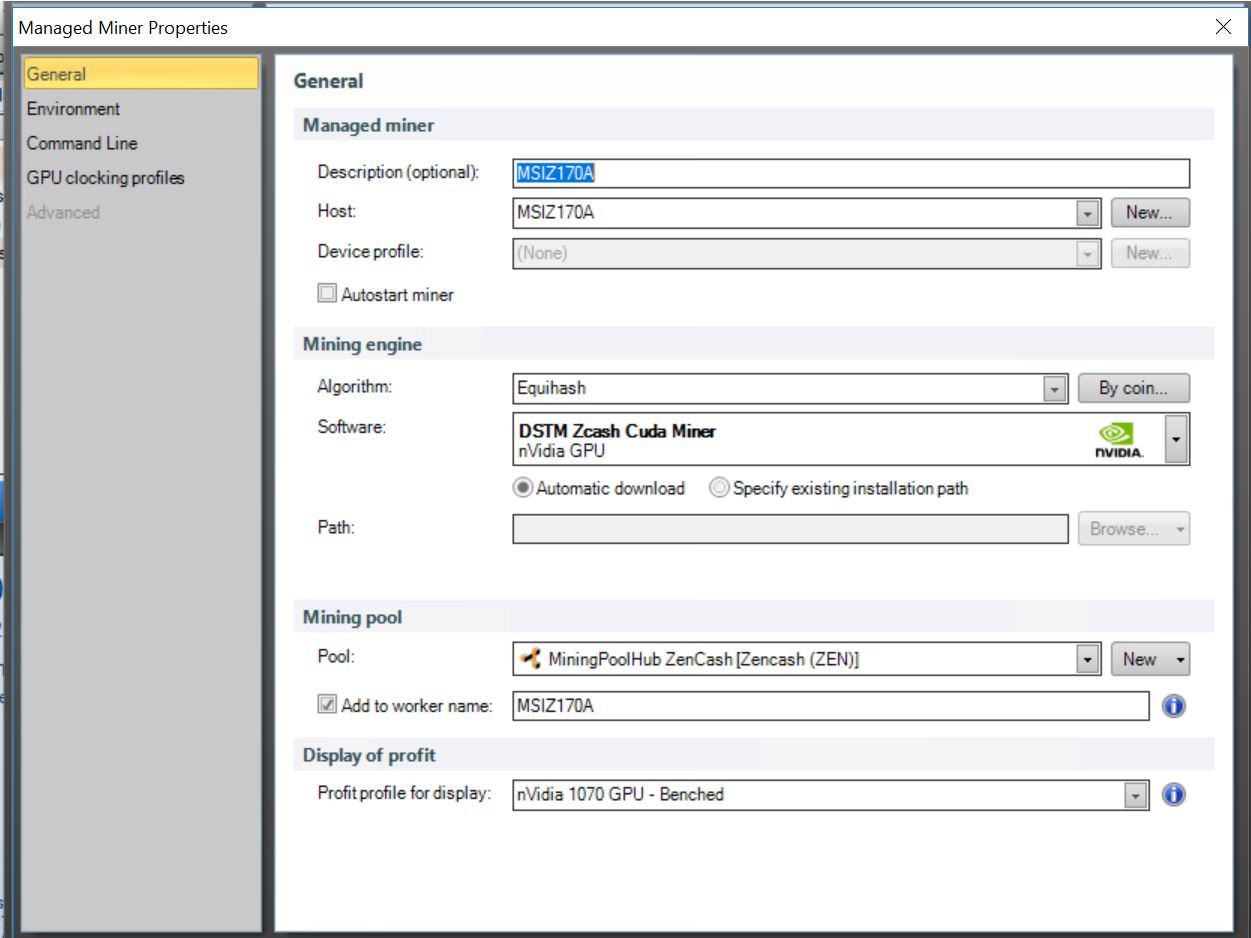Screen dimensions: 1251x938
Task: Click the info icon beside profit profile dropdown
Action: (x=1174, y=795)
